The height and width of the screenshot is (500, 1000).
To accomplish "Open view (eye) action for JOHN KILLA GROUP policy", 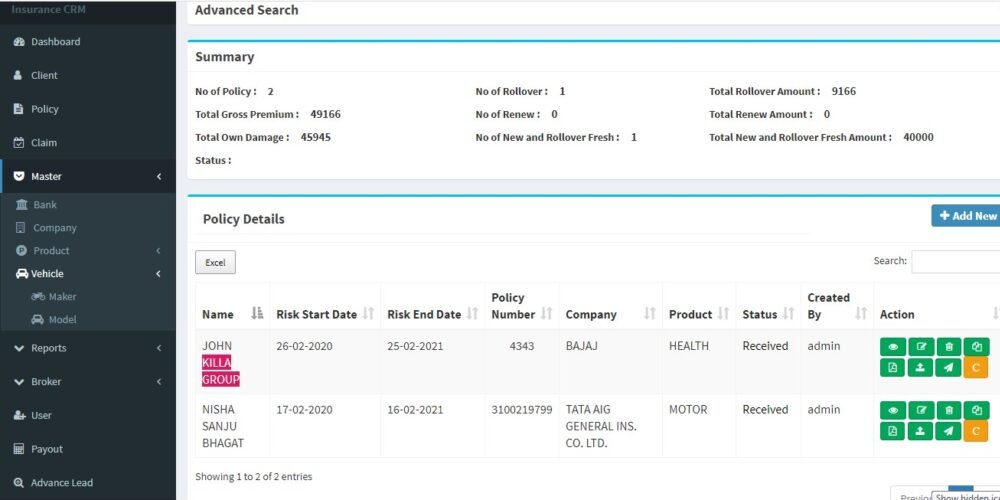I will coord(893,347).
